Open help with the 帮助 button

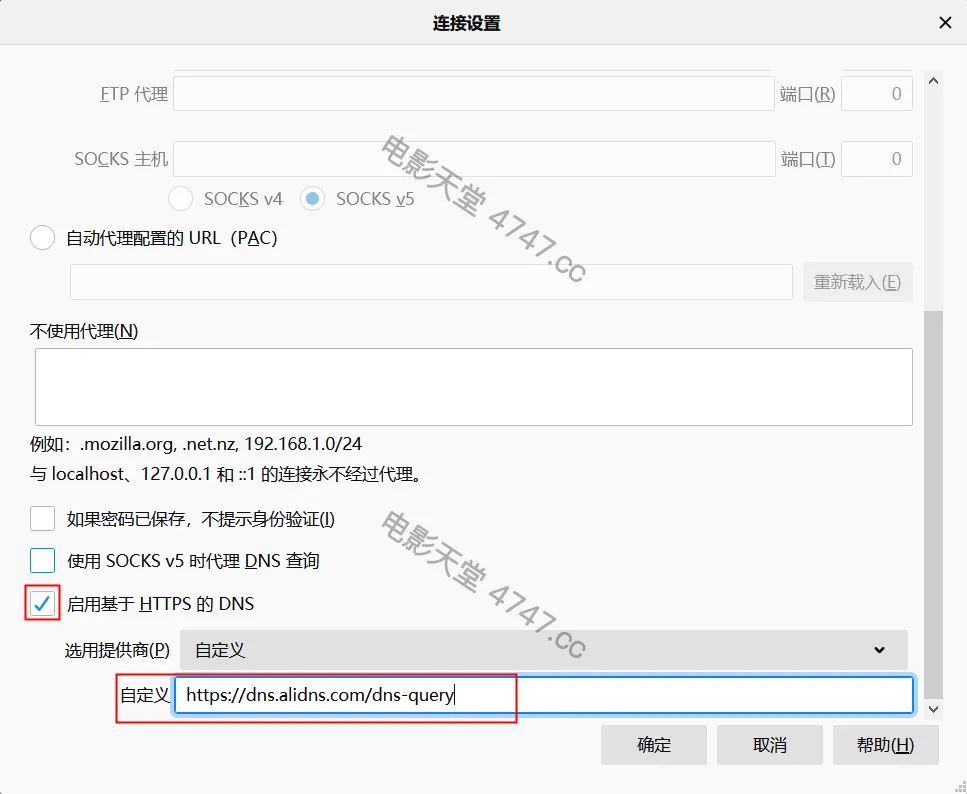(x=885, y=745)
